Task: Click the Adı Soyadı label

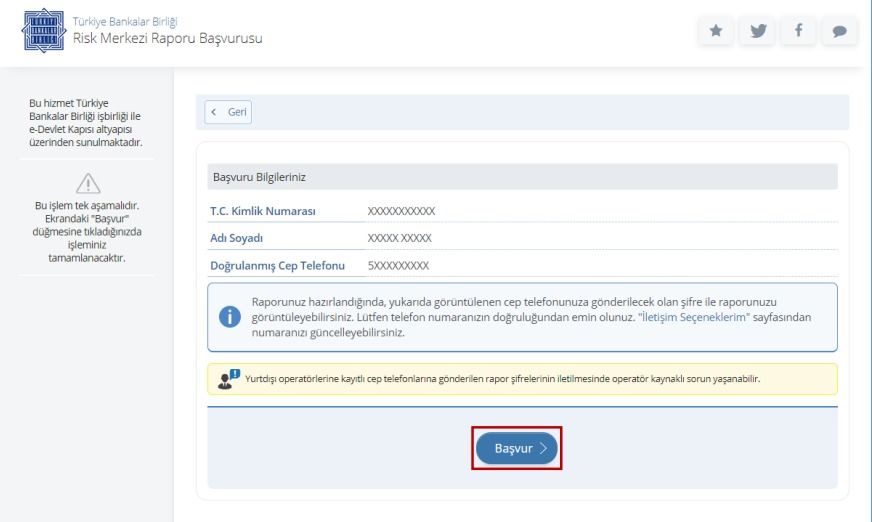Action: coord(236,238)
